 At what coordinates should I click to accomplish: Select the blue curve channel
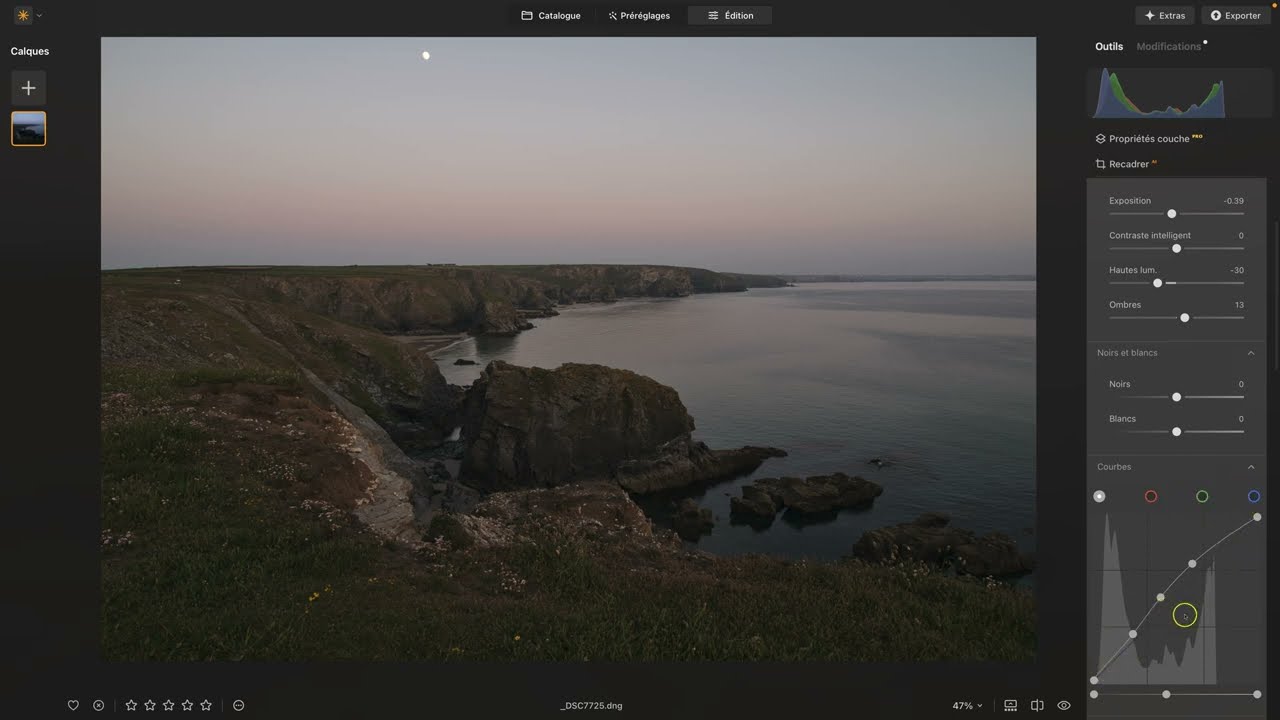[x=1254, y=496]
